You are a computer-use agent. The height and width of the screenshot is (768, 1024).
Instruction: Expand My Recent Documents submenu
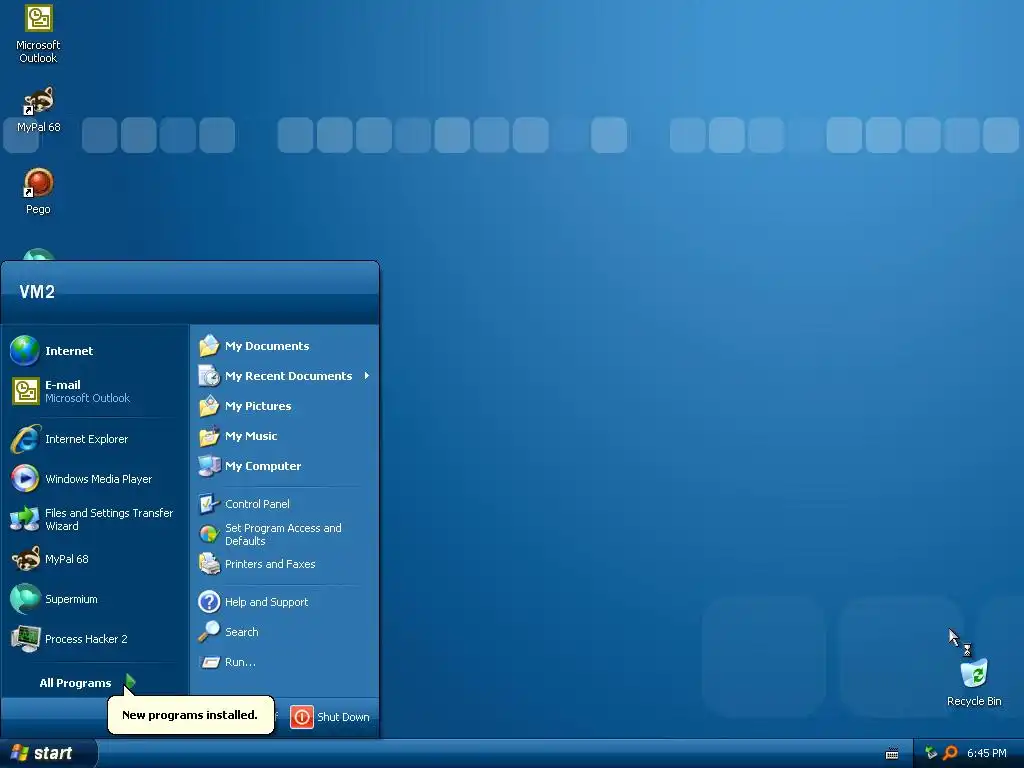[x=285, y=376]
